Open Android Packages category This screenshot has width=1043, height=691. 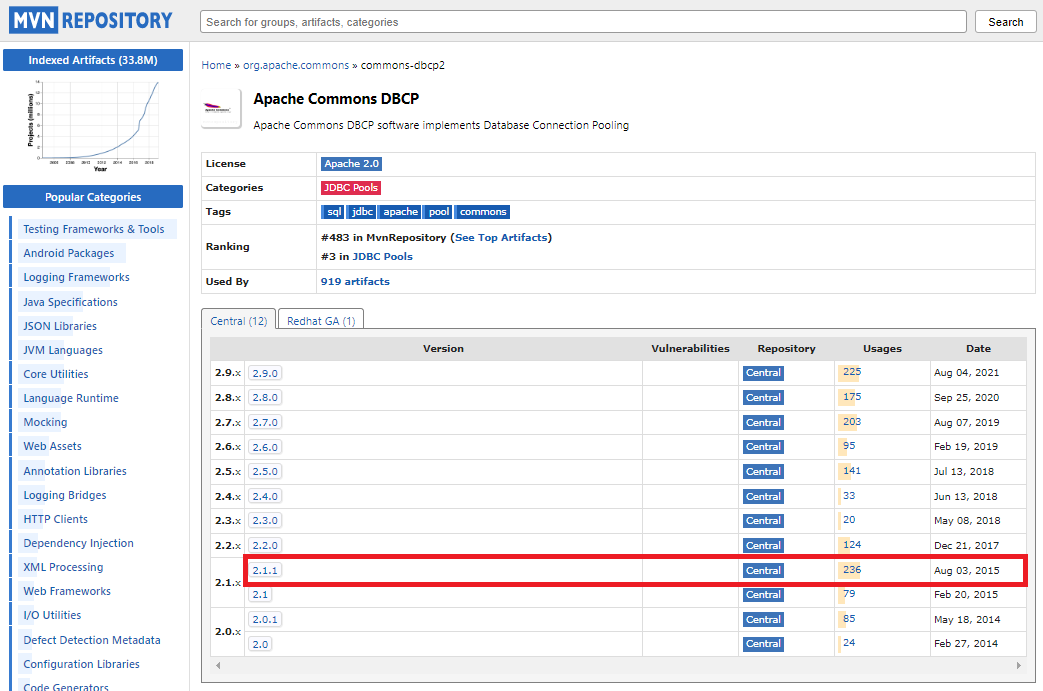(x=69, y=253)
